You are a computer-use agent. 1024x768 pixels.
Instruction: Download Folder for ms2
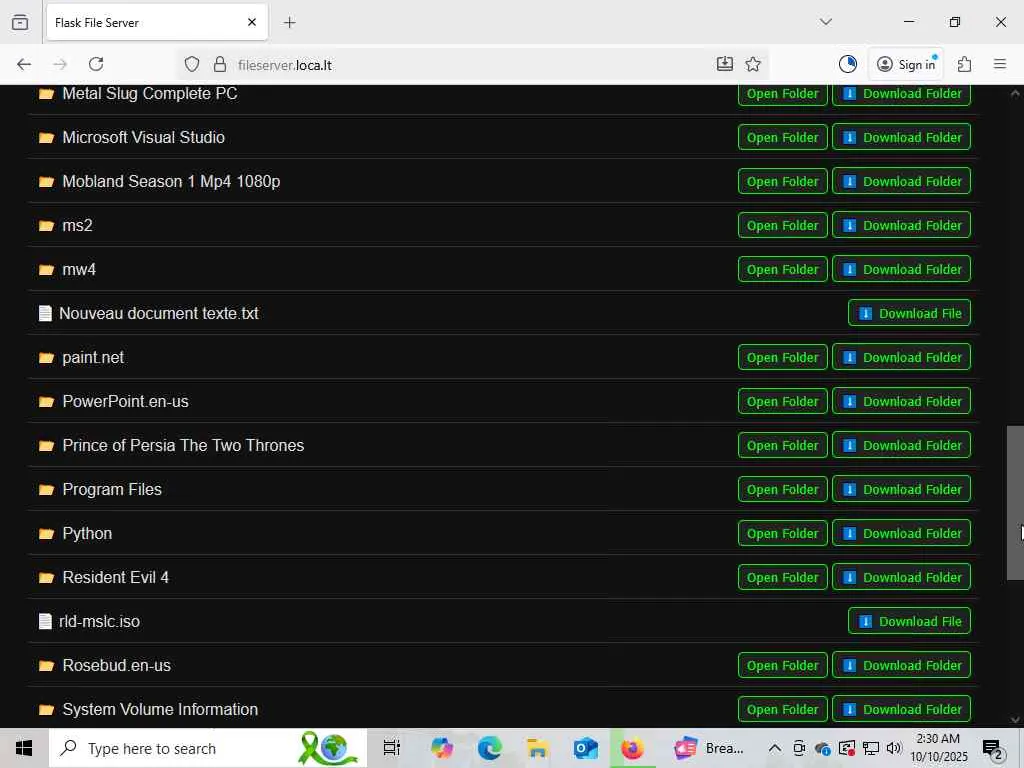coord(901,225)
